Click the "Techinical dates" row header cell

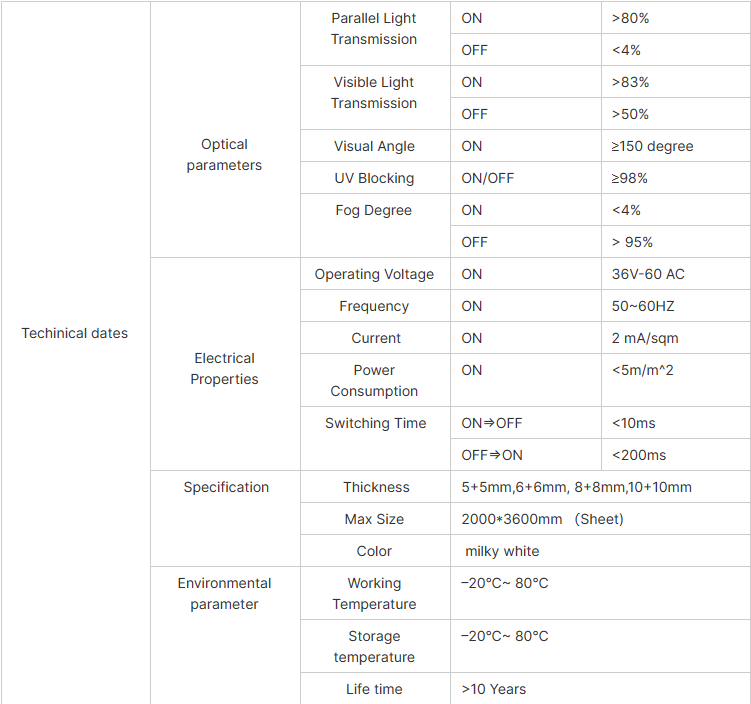75,333
